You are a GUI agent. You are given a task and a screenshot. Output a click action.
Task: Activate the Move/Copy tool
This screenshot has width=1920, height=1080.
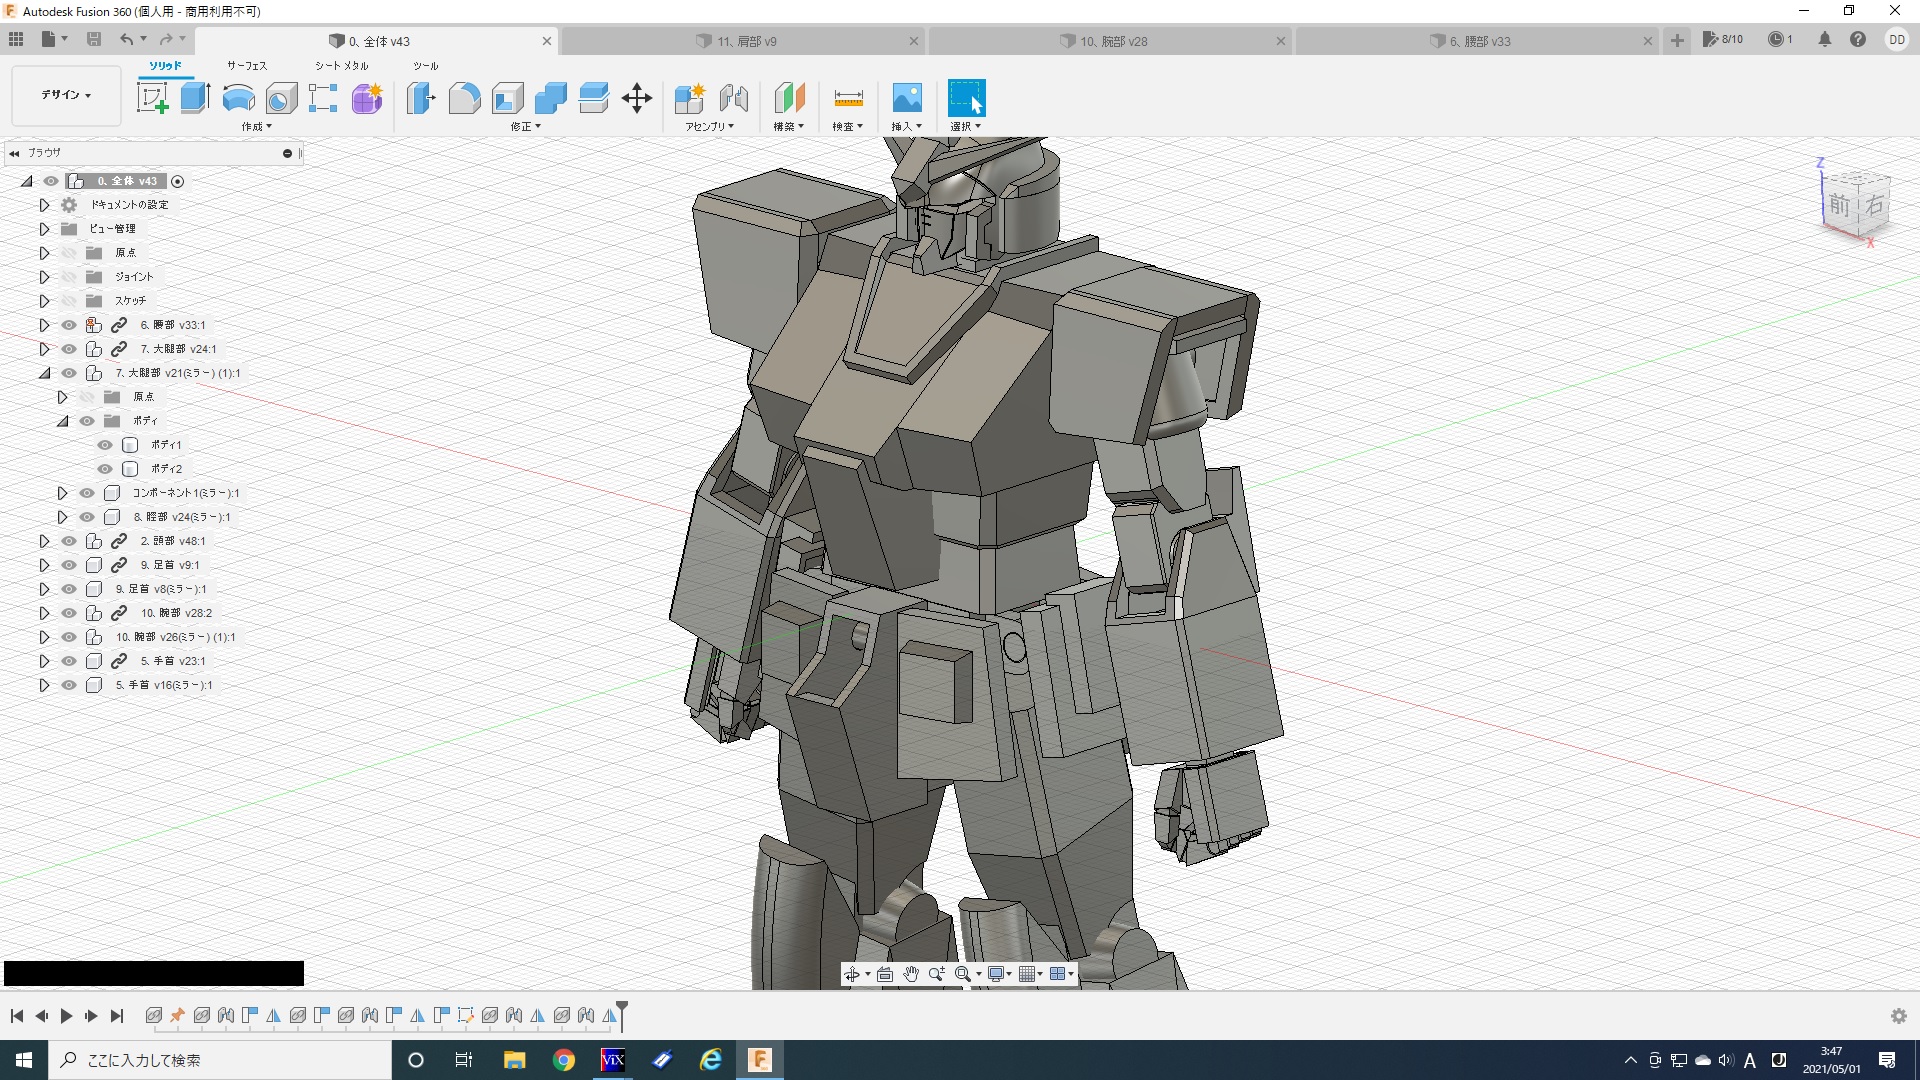[x=637, y=98]
